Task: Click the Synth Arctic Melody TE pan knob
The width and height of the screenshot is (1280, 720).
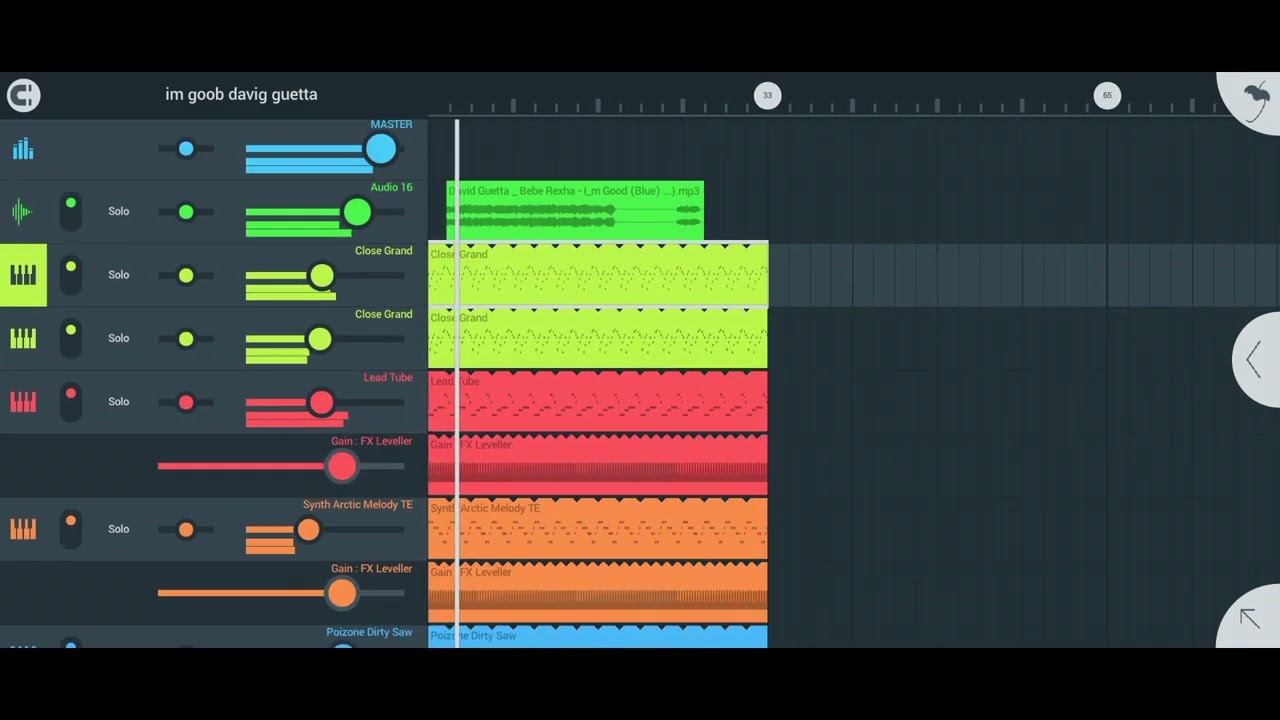Action: point(186,529)
